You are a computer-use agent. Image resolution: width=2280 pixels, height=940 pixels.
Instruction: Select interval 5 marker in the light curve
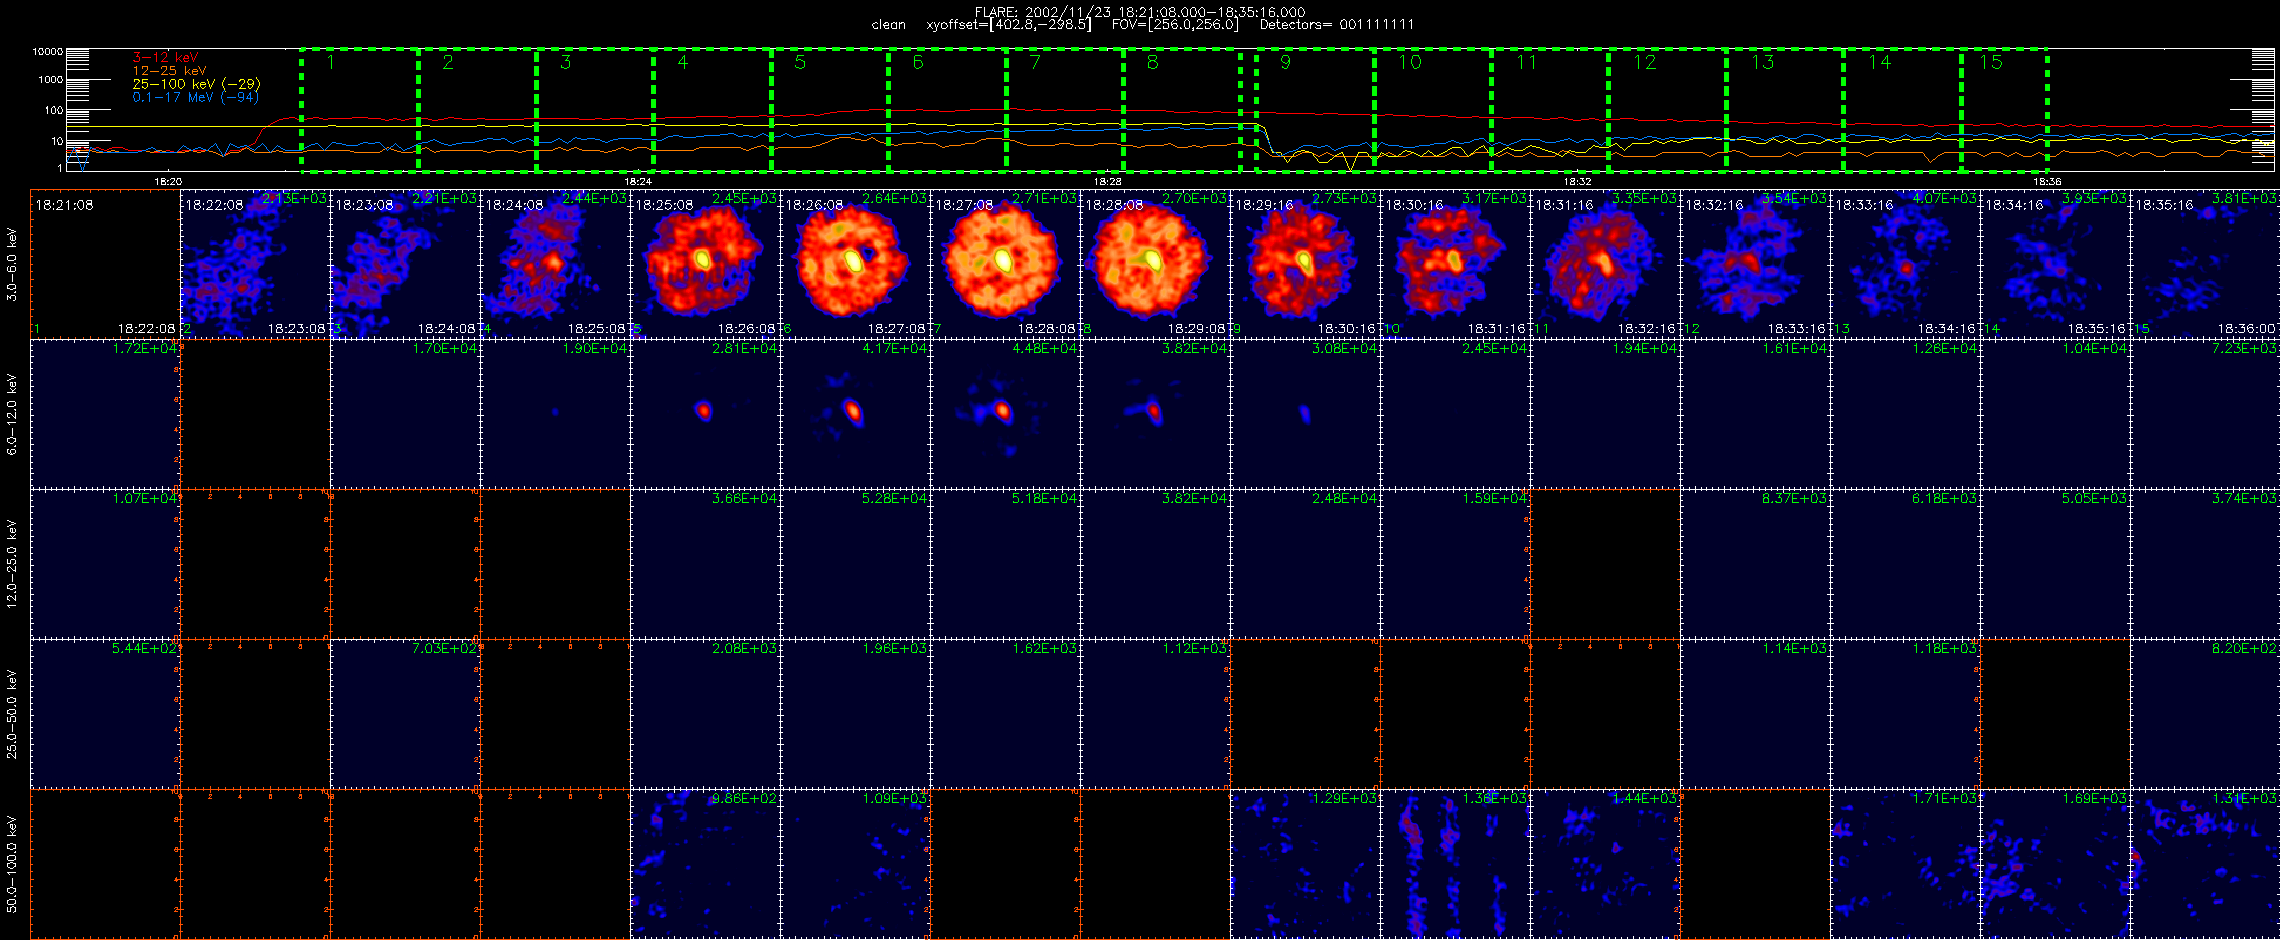pyautogui.click(x=800, y=62)
